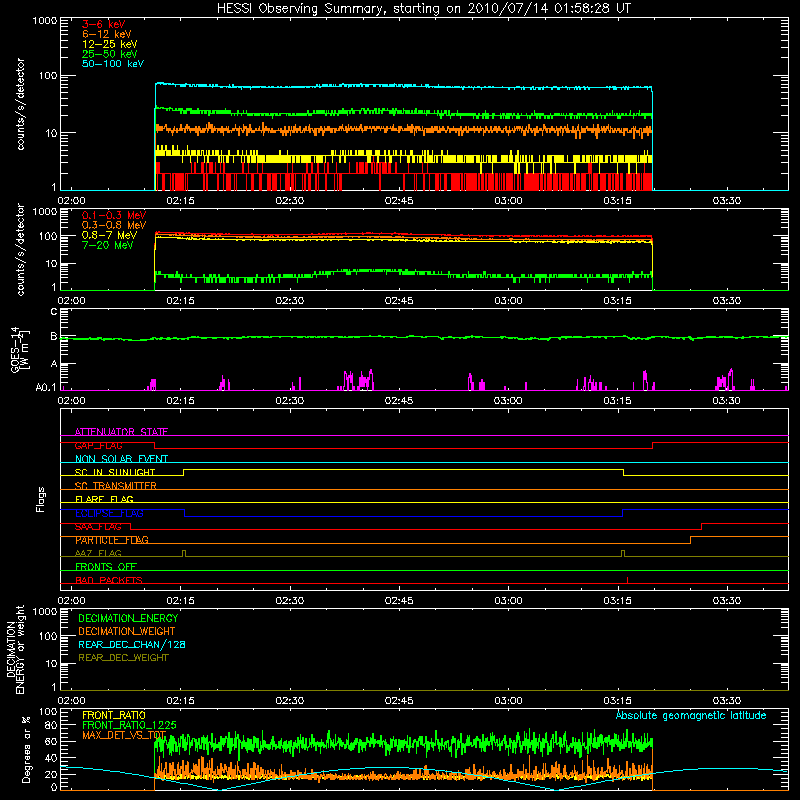Click the green "FRONT_RATIO_1225" legend label
Viewport: 800px width, 800px height.
pyautogui.click(x=129, y=725)
